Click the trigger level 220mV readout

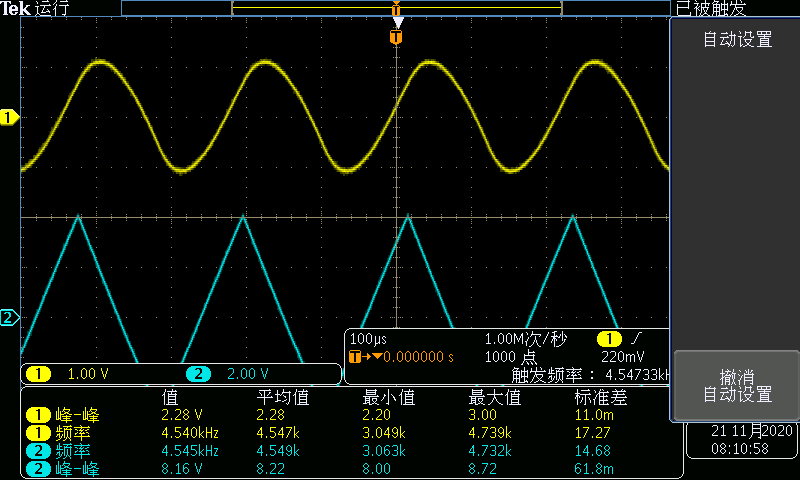point(622,357)
